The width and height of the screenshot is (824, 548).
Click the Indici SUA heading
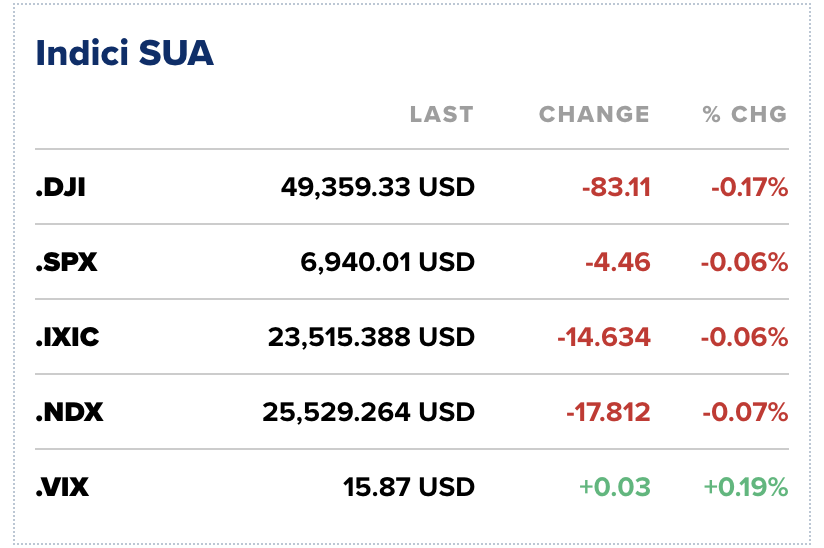tap(124, 53)
